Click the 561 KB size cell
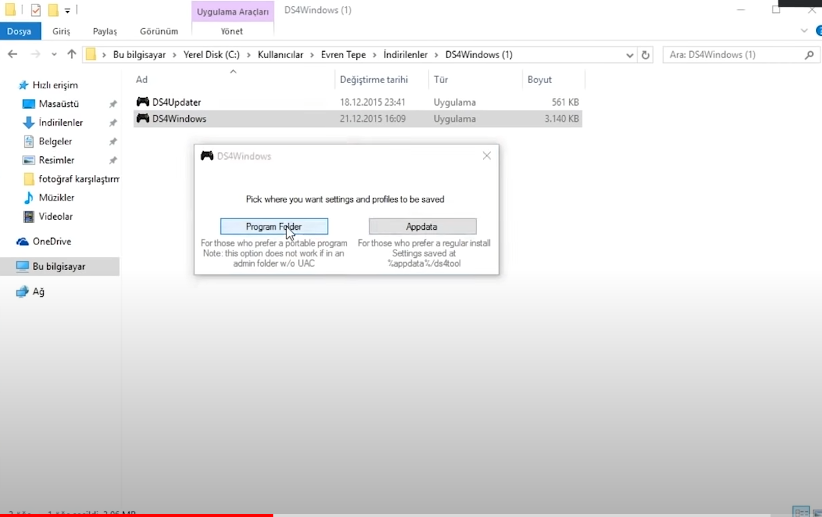Image resolution: width=822 pixels, height=517 pixels. pos(565,102)
